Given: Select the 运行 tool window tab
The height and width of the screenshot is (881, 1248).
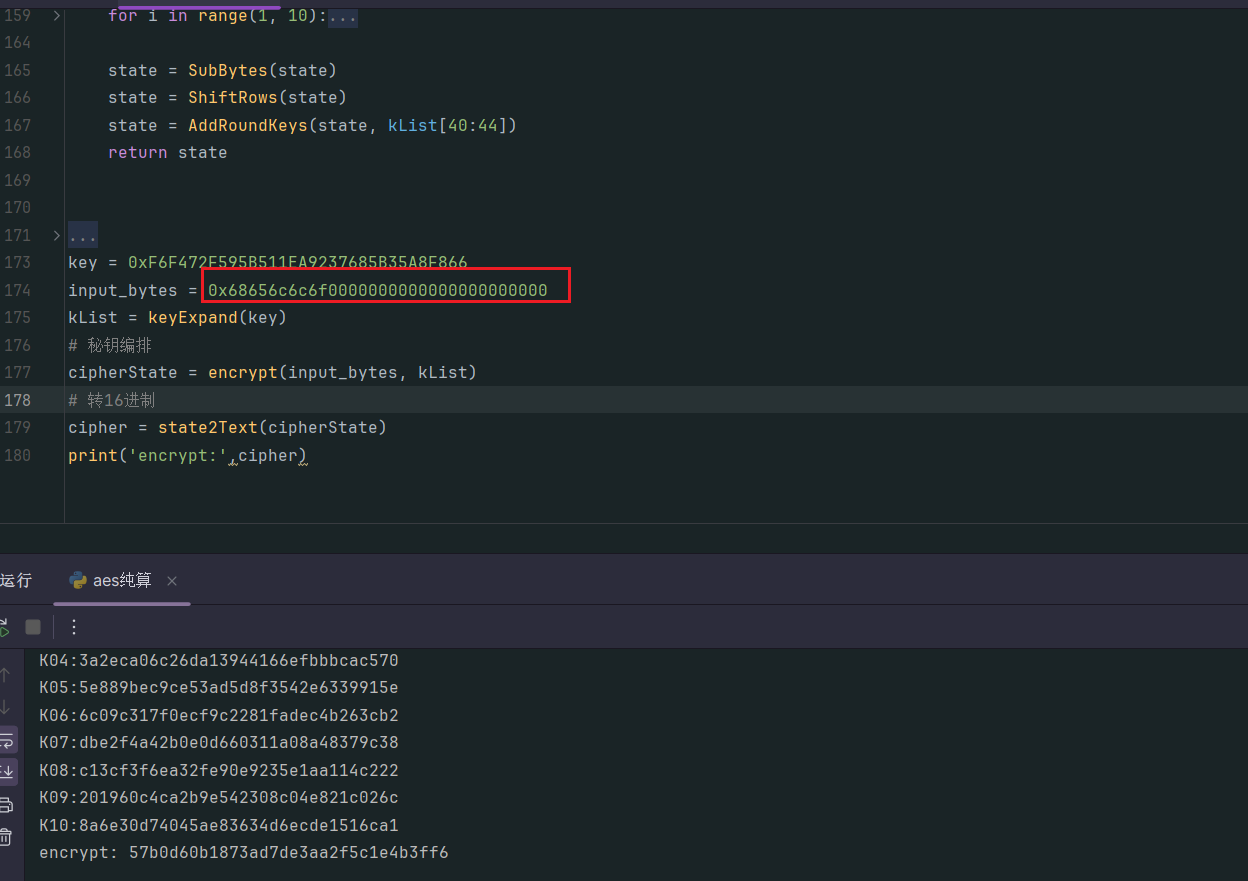Looking at the screenshot, I should pyautogui.click(x=16, y=581).
